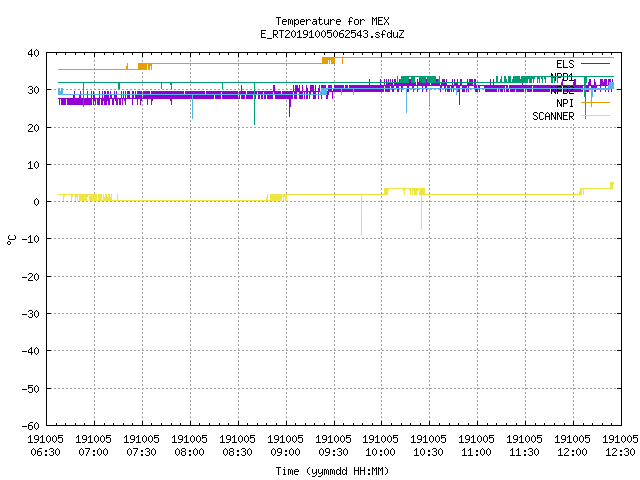Select the filename E_RT20191005062543.sfduZ subtitle
This screenshot has height=480, width=640.
click(332, 34)
